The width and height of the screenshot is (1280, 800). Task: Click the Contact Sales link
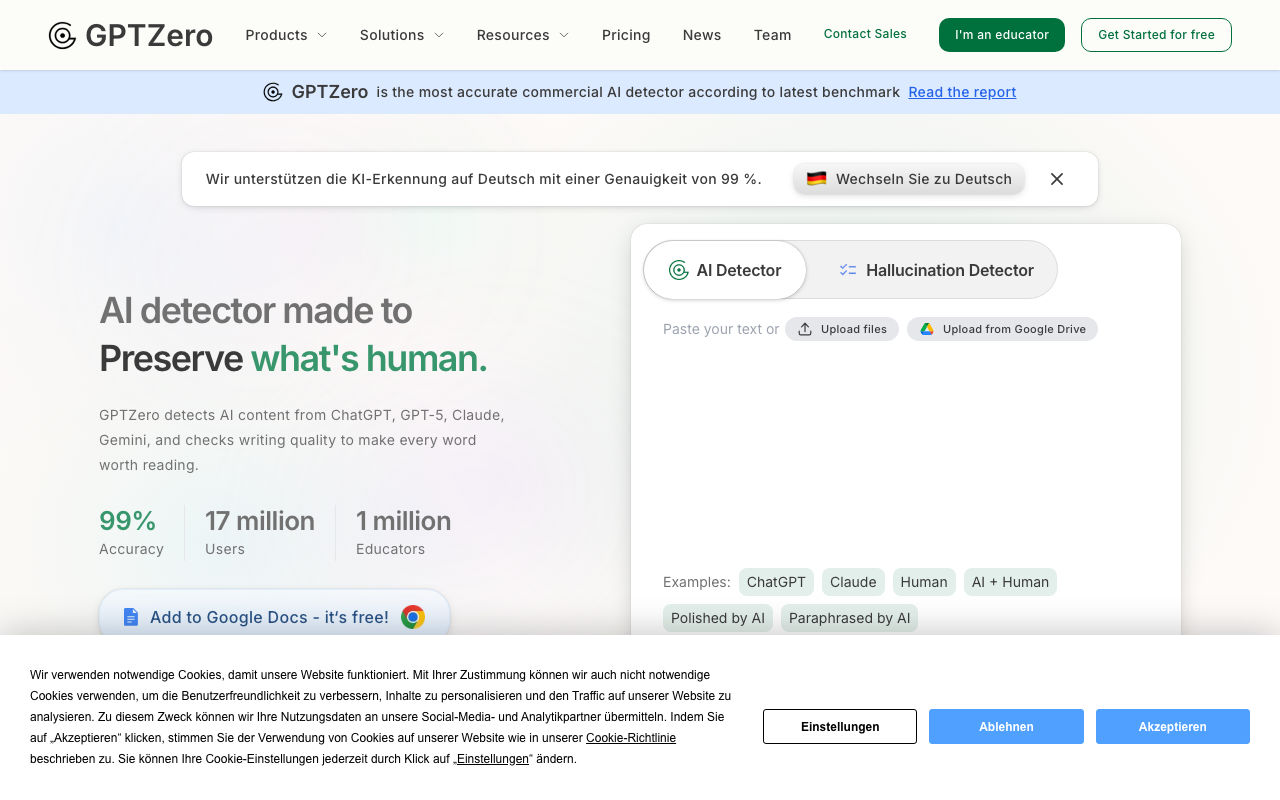(x=865, y=34)
